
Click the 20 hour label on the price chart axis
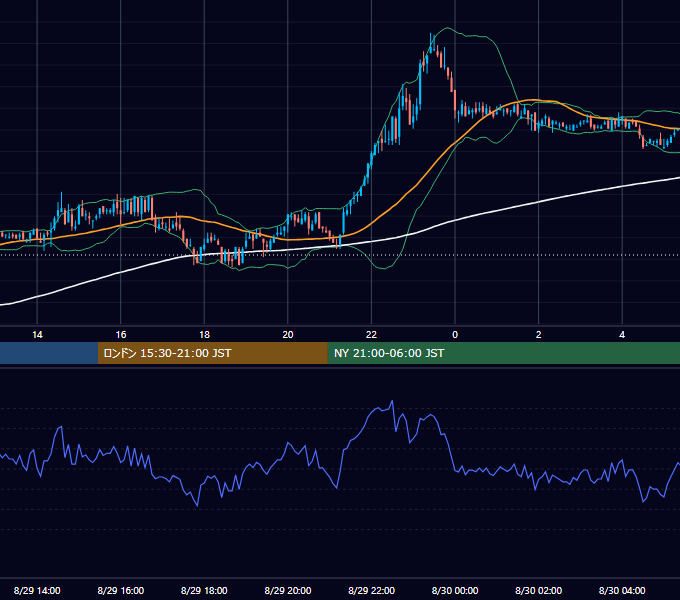[288, 335]
